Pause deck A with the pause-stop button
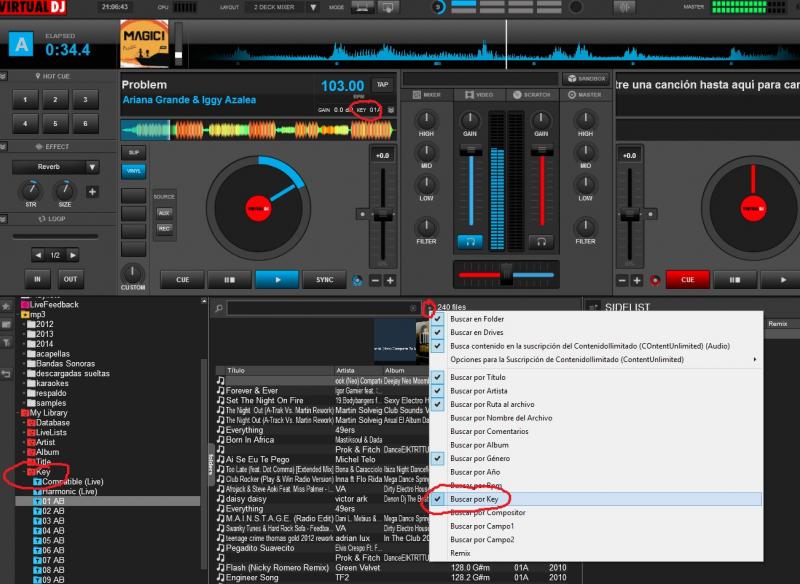Image resolution: width=800 pixels, height=584 pixels. (230, 280)
